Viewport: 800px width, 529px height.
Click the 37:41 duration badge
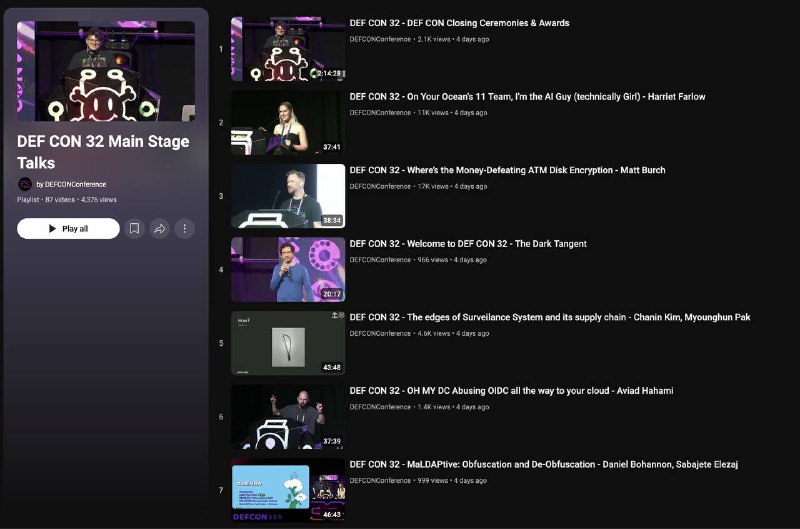tap(332, 147)
